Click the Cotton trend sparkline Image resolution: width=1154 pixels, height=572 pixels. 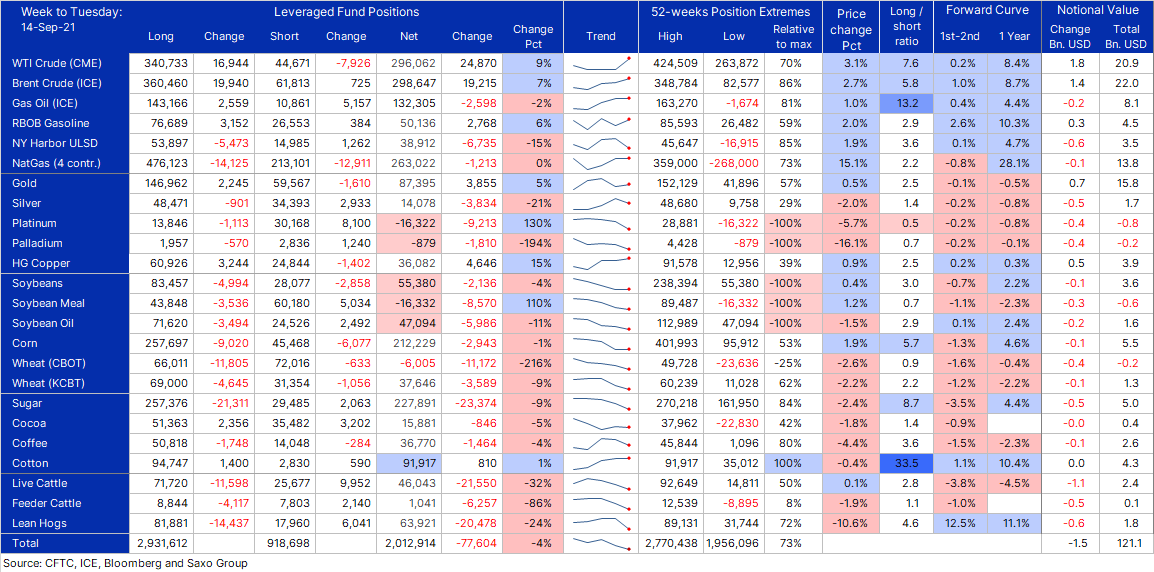tap(601, 463)
